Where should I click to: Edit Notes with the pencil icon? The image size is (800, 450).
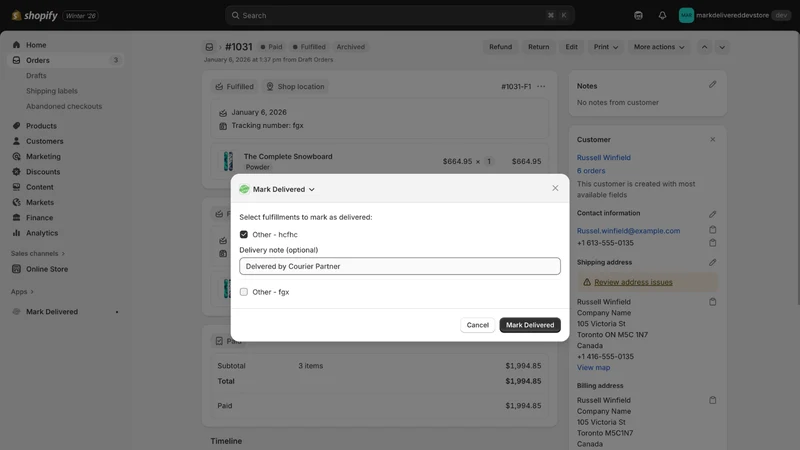pyautogui.click(x=712, y=84)
